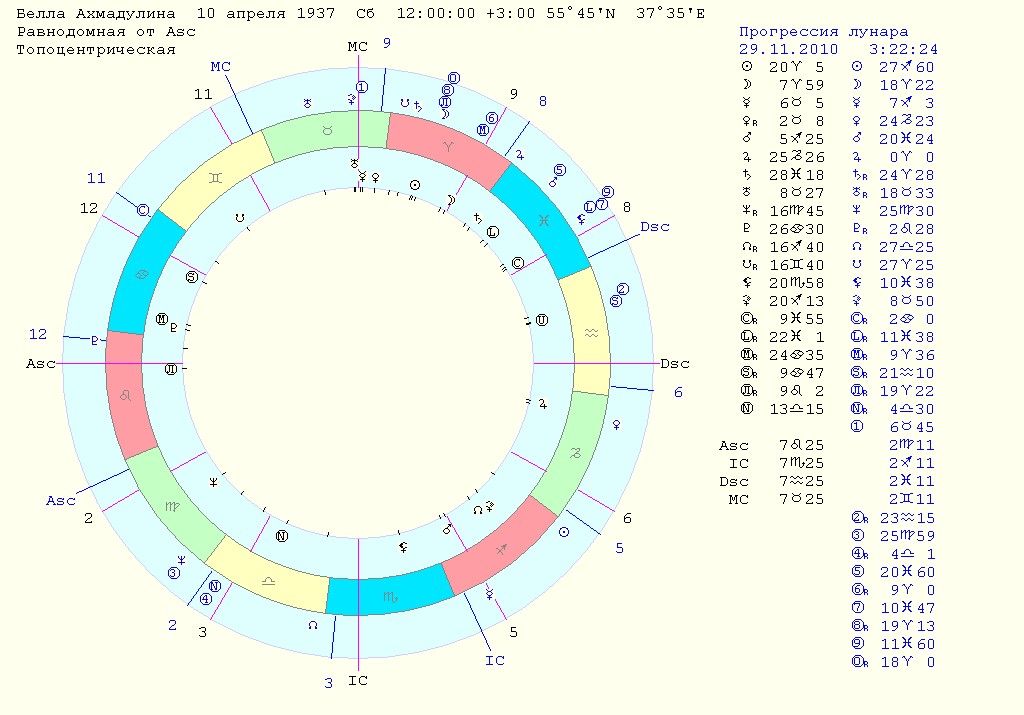Click the Virgo glyph in the zodiac ring
Screen dimensions: 1024x715
tap(172, 506)
